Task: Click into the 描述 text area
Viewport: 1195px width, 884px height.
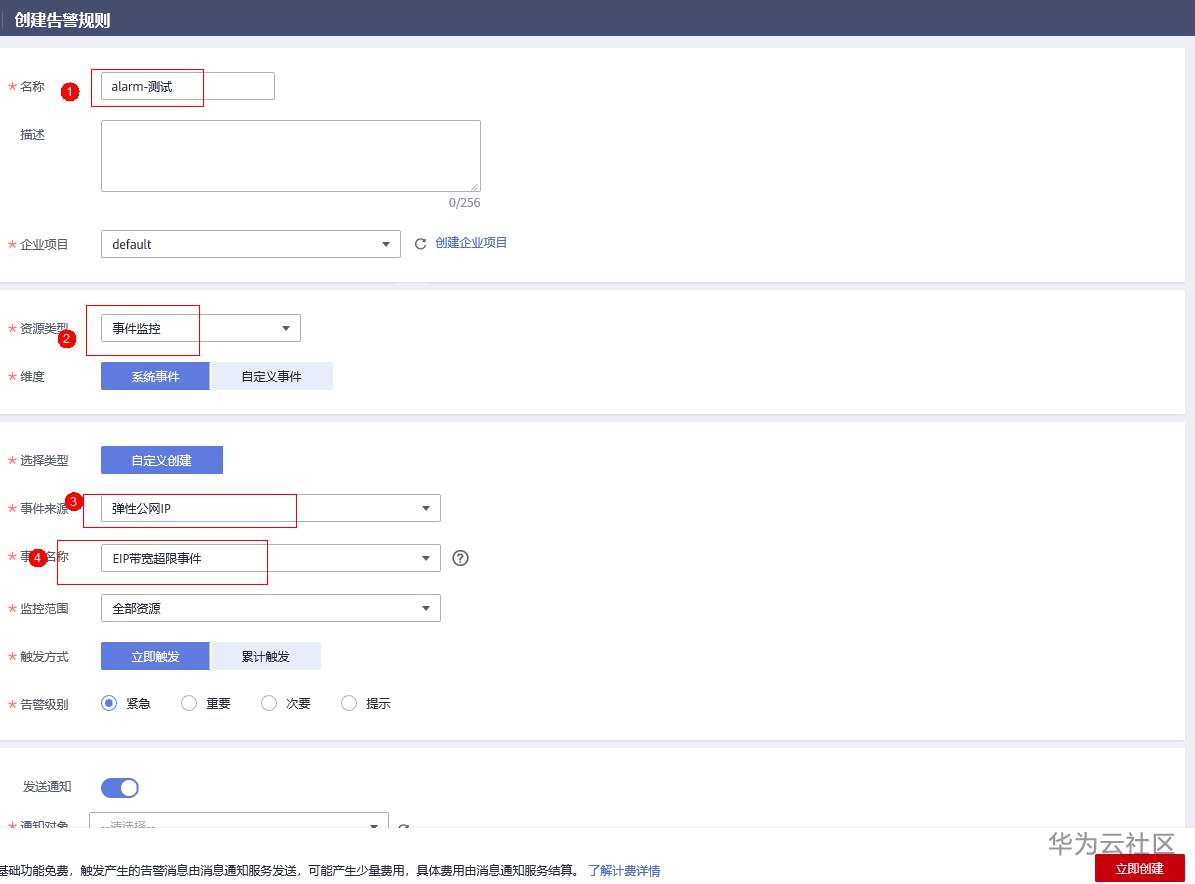Action: coord(290,156)
